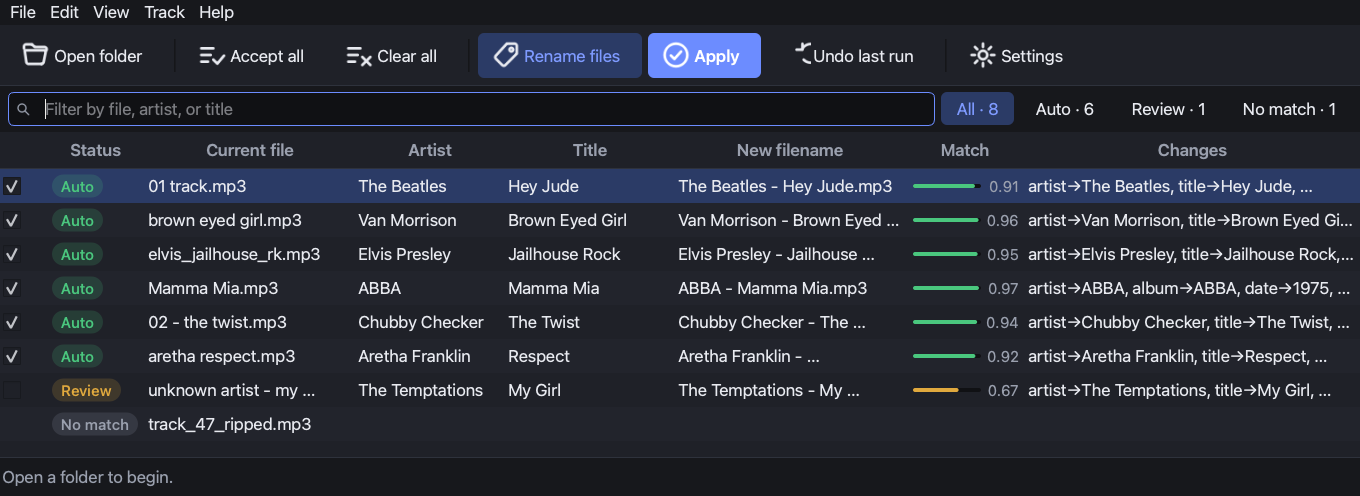Viewport: 1360px width, 496px height.
Task: Open the File menu
Action: click(23, 12)
